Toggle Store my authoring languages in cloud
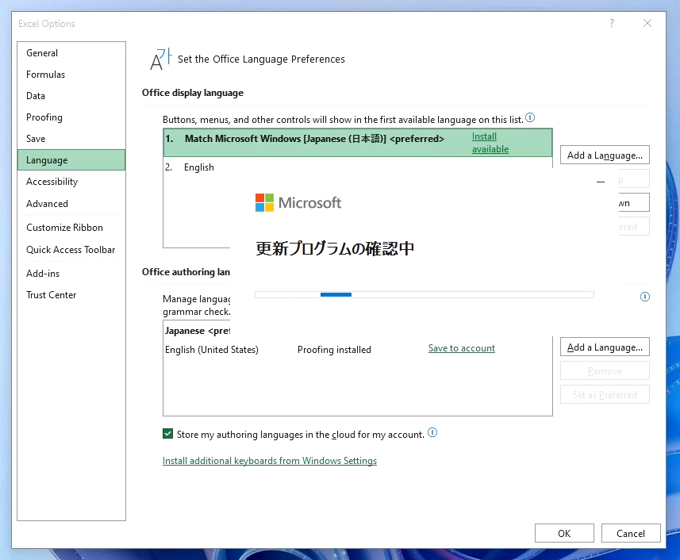The width and height of the screenshot is (680, 560). (x=168, y=434)
